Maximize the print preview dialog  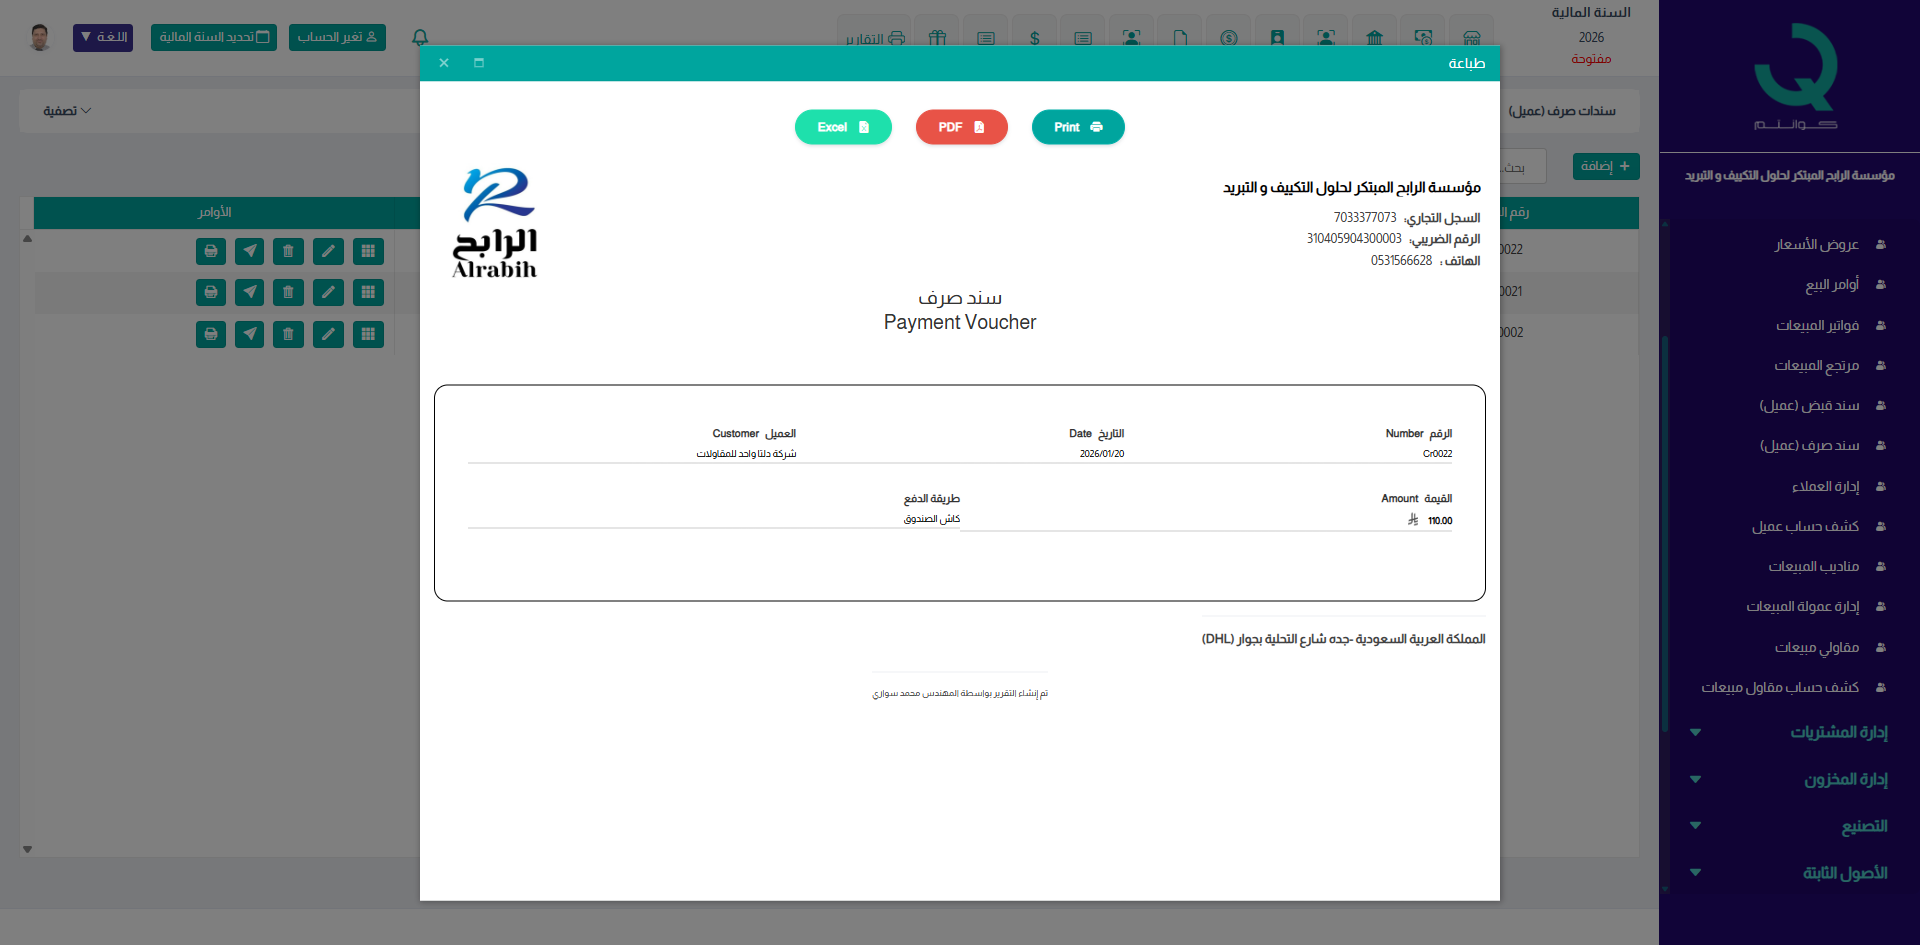pyautogui.click(x=479, y=63)
